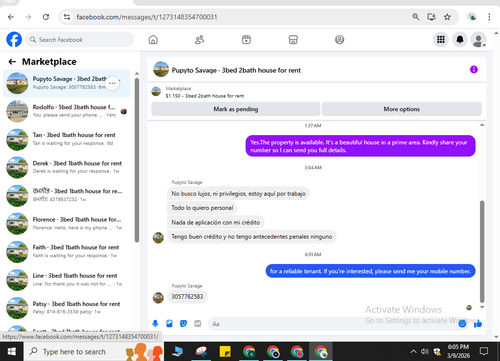
Task: Focus the Search Facebook field
Action: point(80,40)
